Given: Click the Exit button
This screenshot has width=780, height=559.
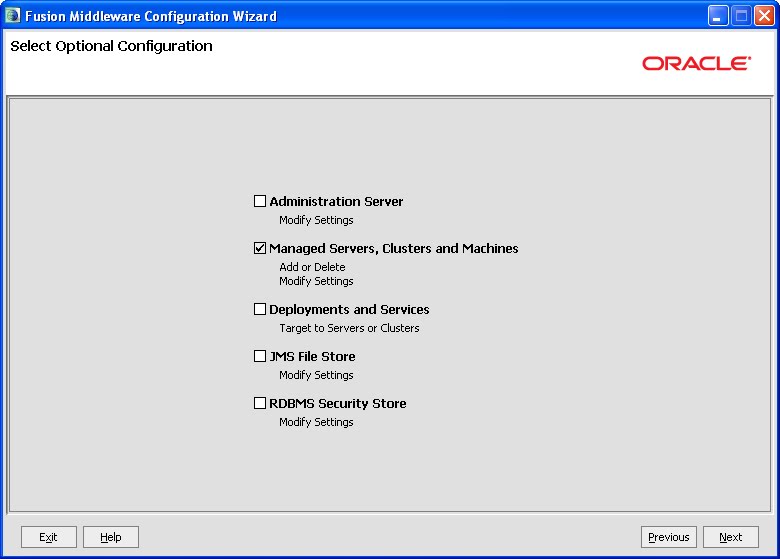Looking at the screenshot, I should (x=49, y=537).
